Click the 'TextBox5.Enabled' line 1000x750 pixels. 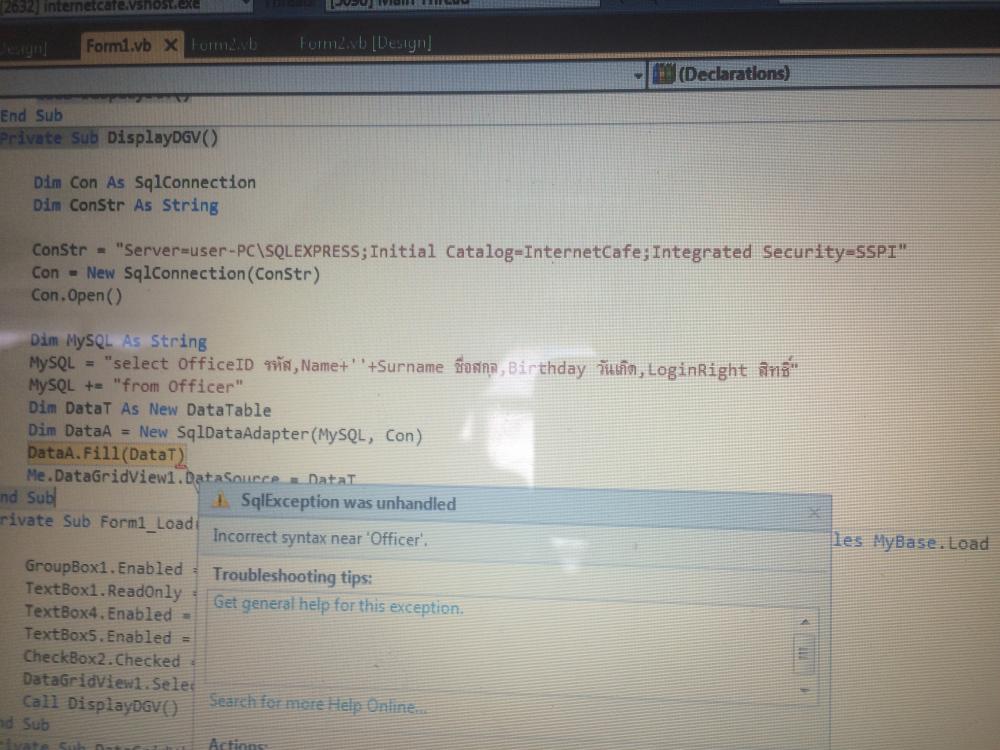107,636
